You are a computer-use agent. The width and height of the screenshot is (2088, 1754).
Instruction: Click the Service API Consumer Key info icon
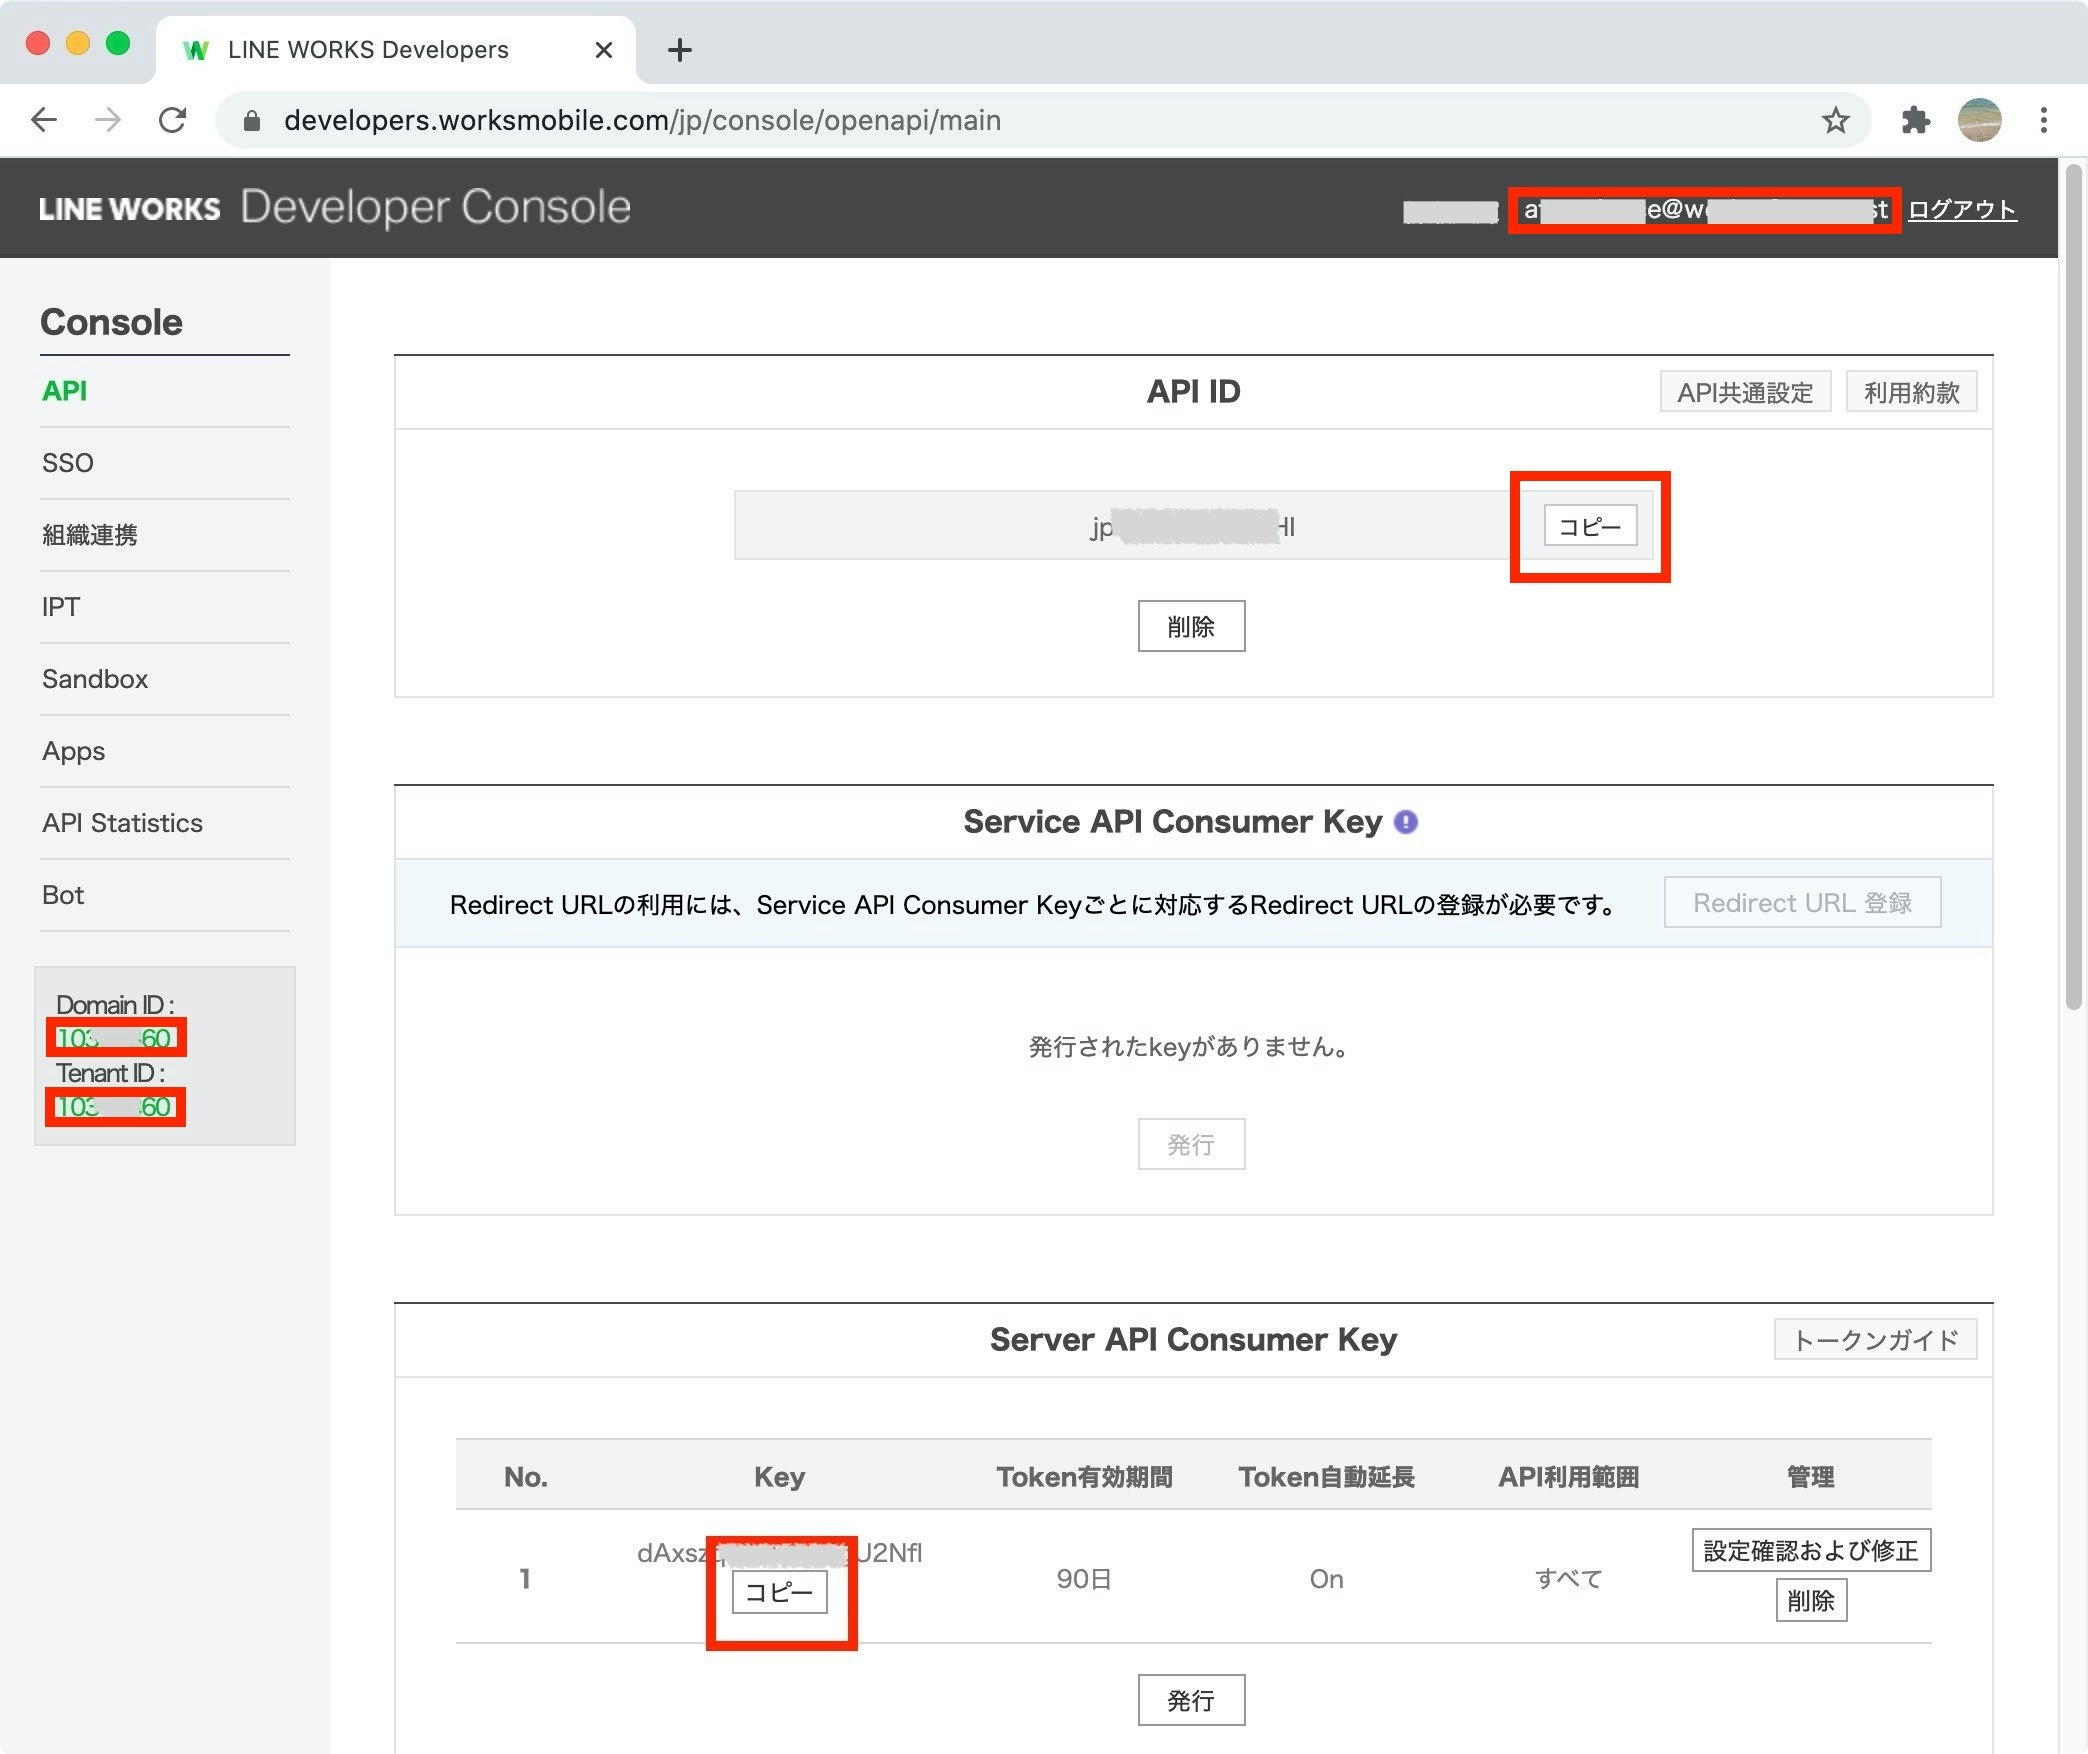[x=1405, y=822]
